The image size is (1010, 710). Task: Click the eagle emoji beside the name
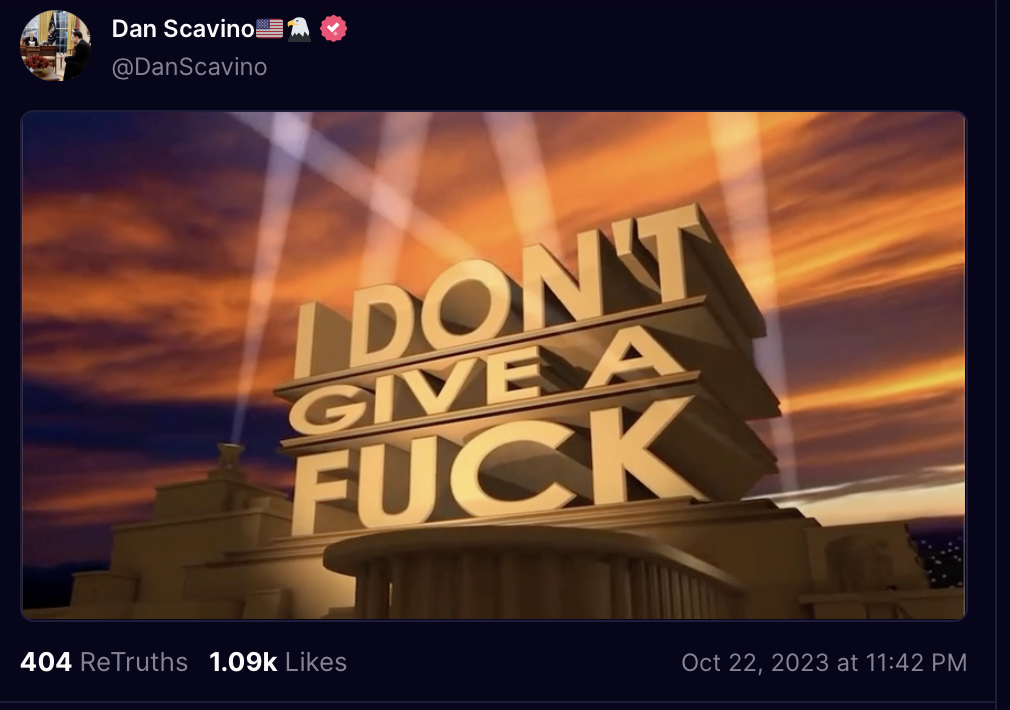pos(300,30)
